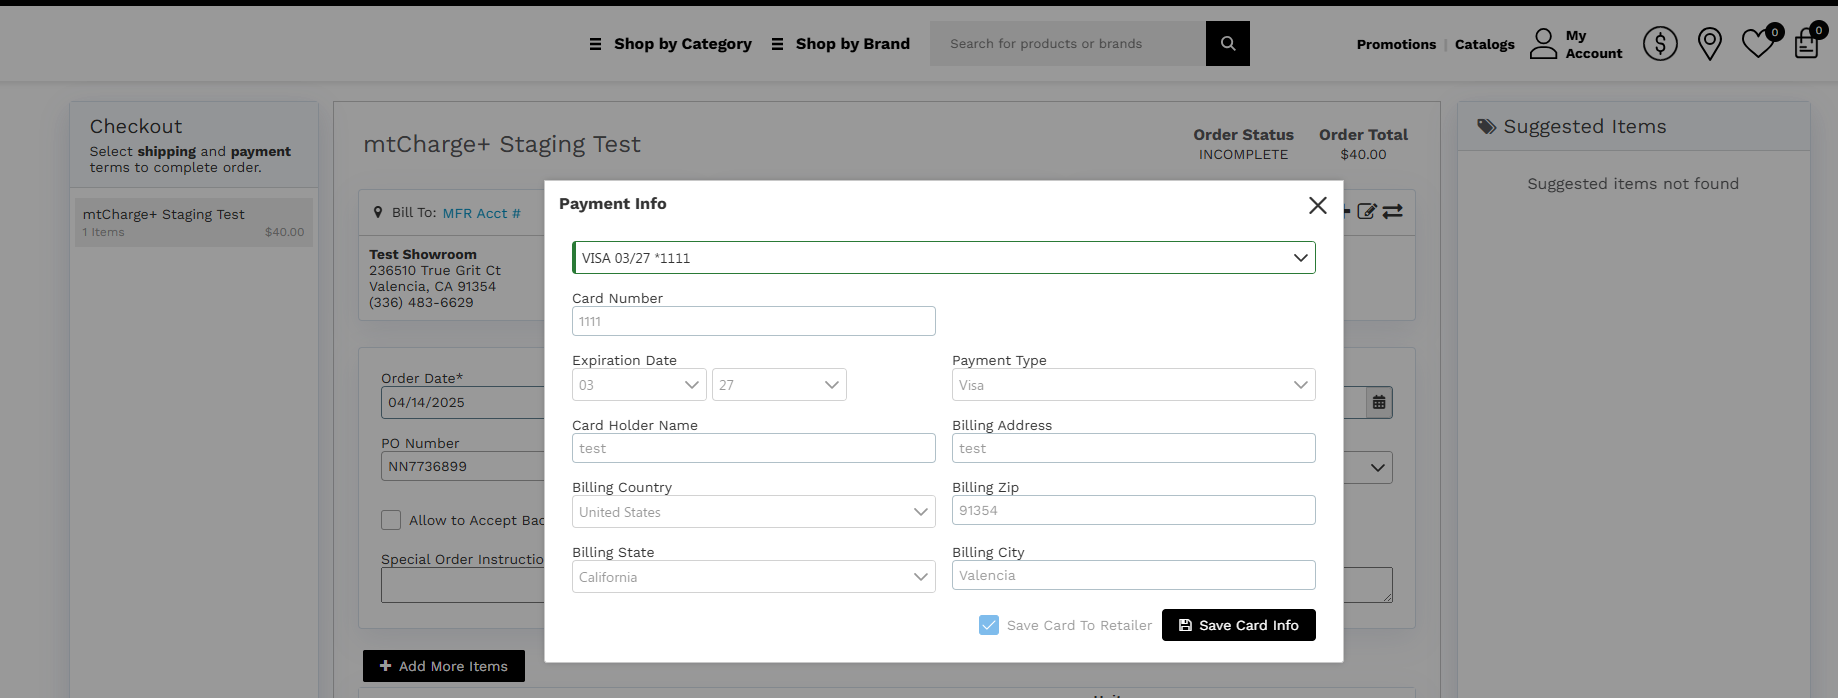Click the hamburger icon beside Shop by Brand
The height and width of the screenshot is (698, 1838).
click(x=777, y=44)
